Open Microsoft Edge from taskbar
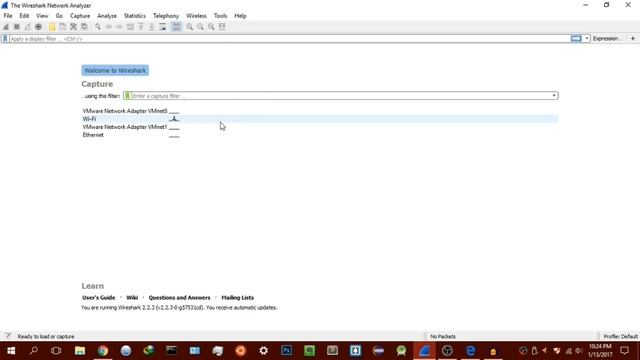Image resolution: width=640 pixels, height=360 pixels. (x=471, y=351)
